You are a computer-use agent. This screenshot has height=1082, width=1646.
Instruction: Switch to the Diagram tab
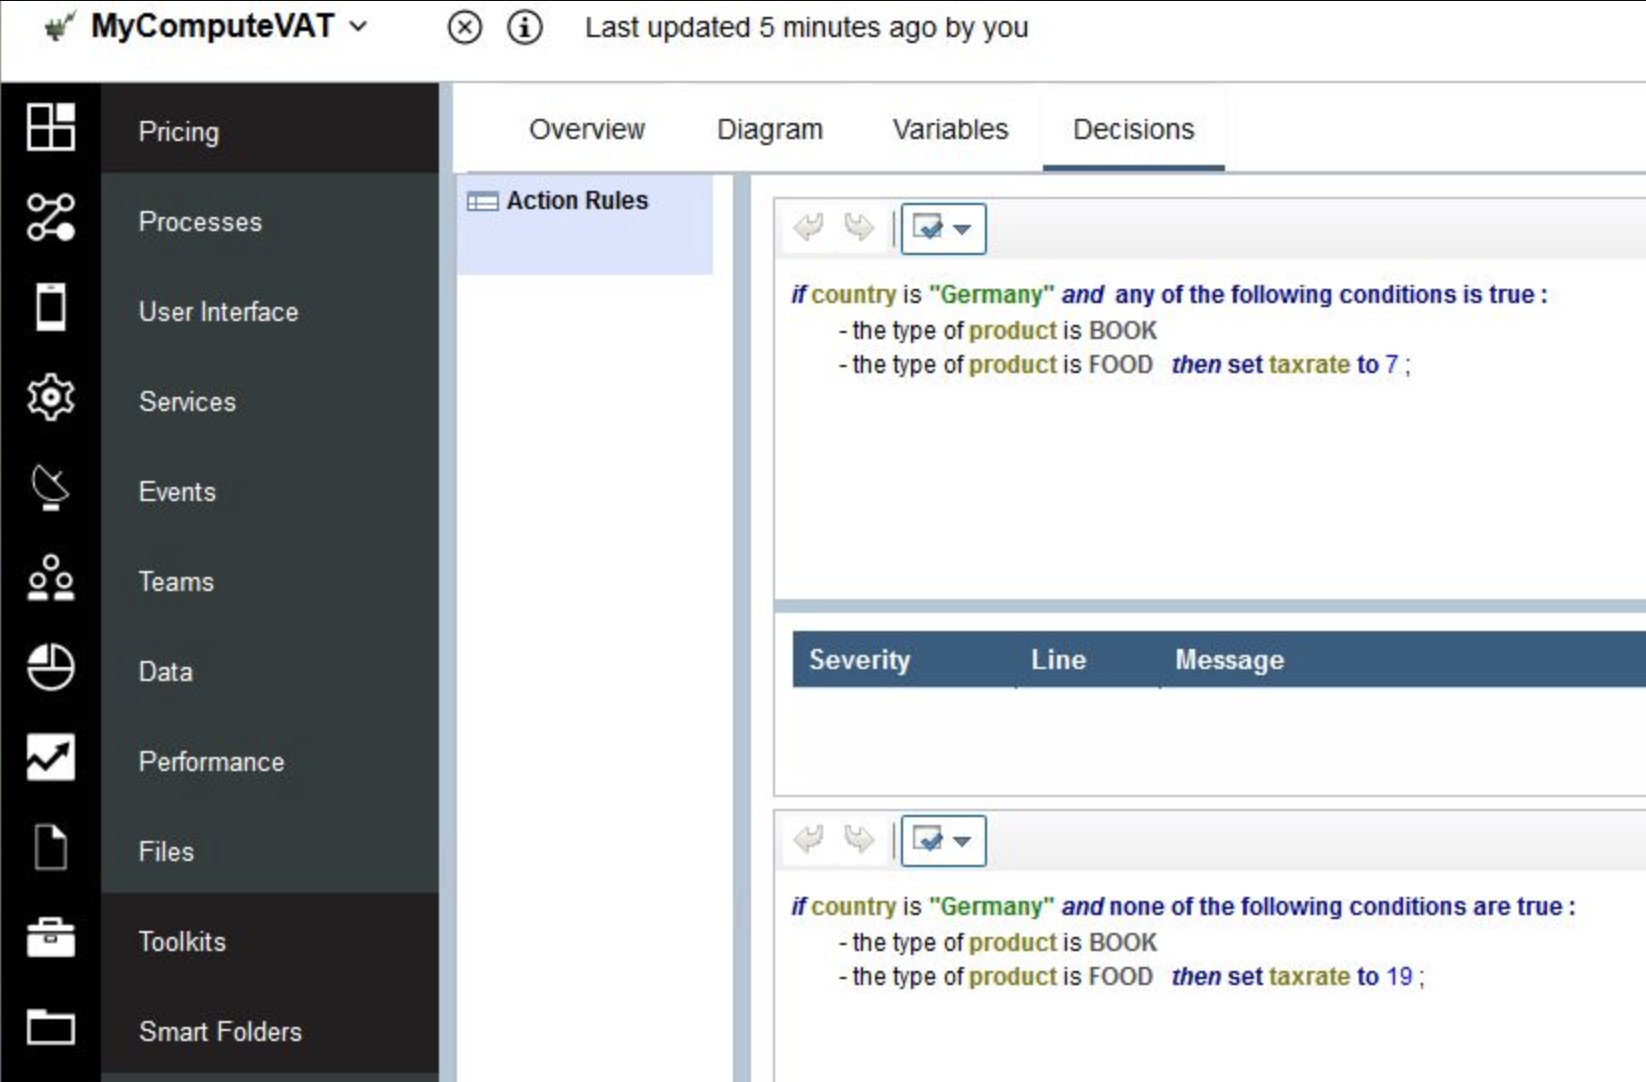coord(770,129)
